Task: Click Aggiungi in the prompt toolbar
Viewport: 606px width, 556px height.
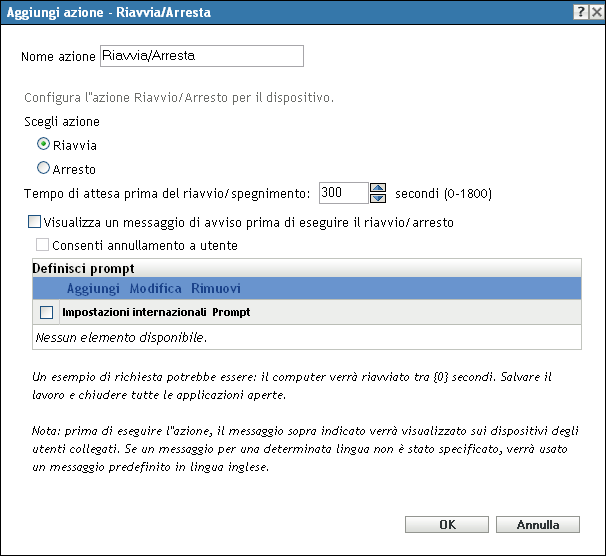Action: pyautogui.click(x=93, y=289)
